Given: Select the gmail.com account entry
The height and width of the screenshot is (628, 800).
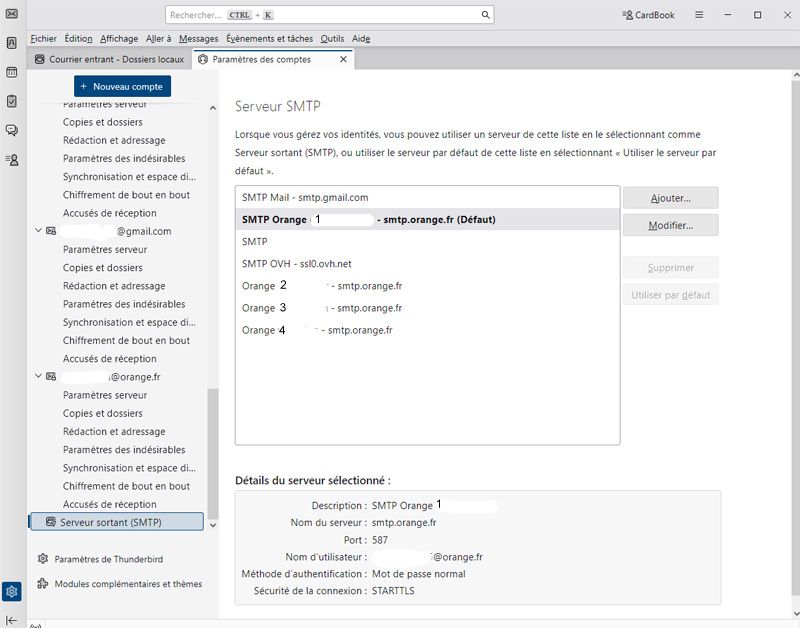Looking at the screenshot, I should (x=117, y=231).
